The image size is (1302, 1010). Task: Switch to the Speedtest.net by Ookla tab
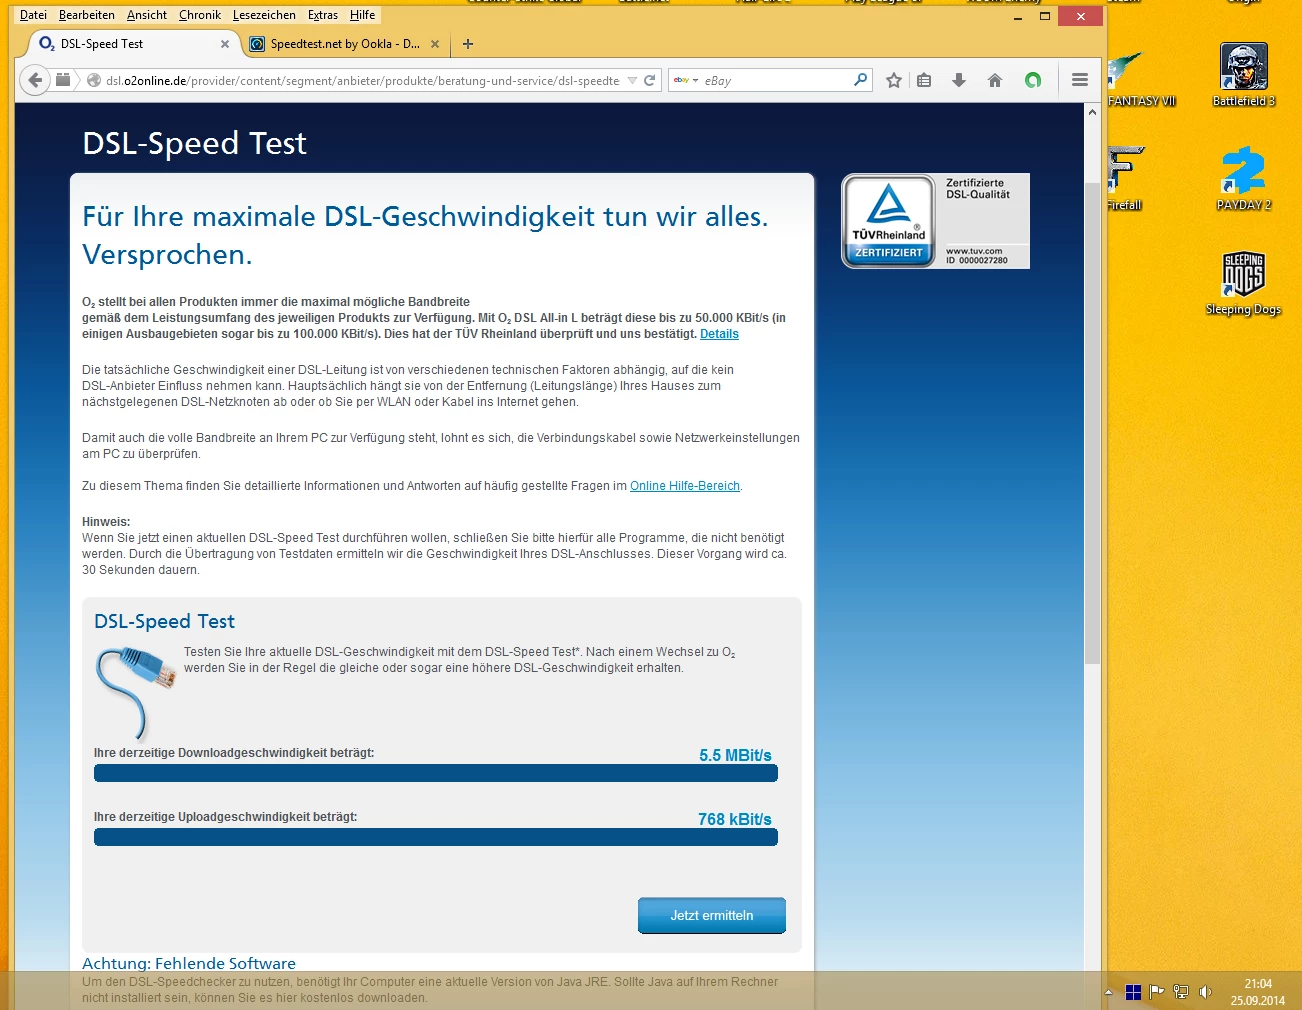click(344, 44)
